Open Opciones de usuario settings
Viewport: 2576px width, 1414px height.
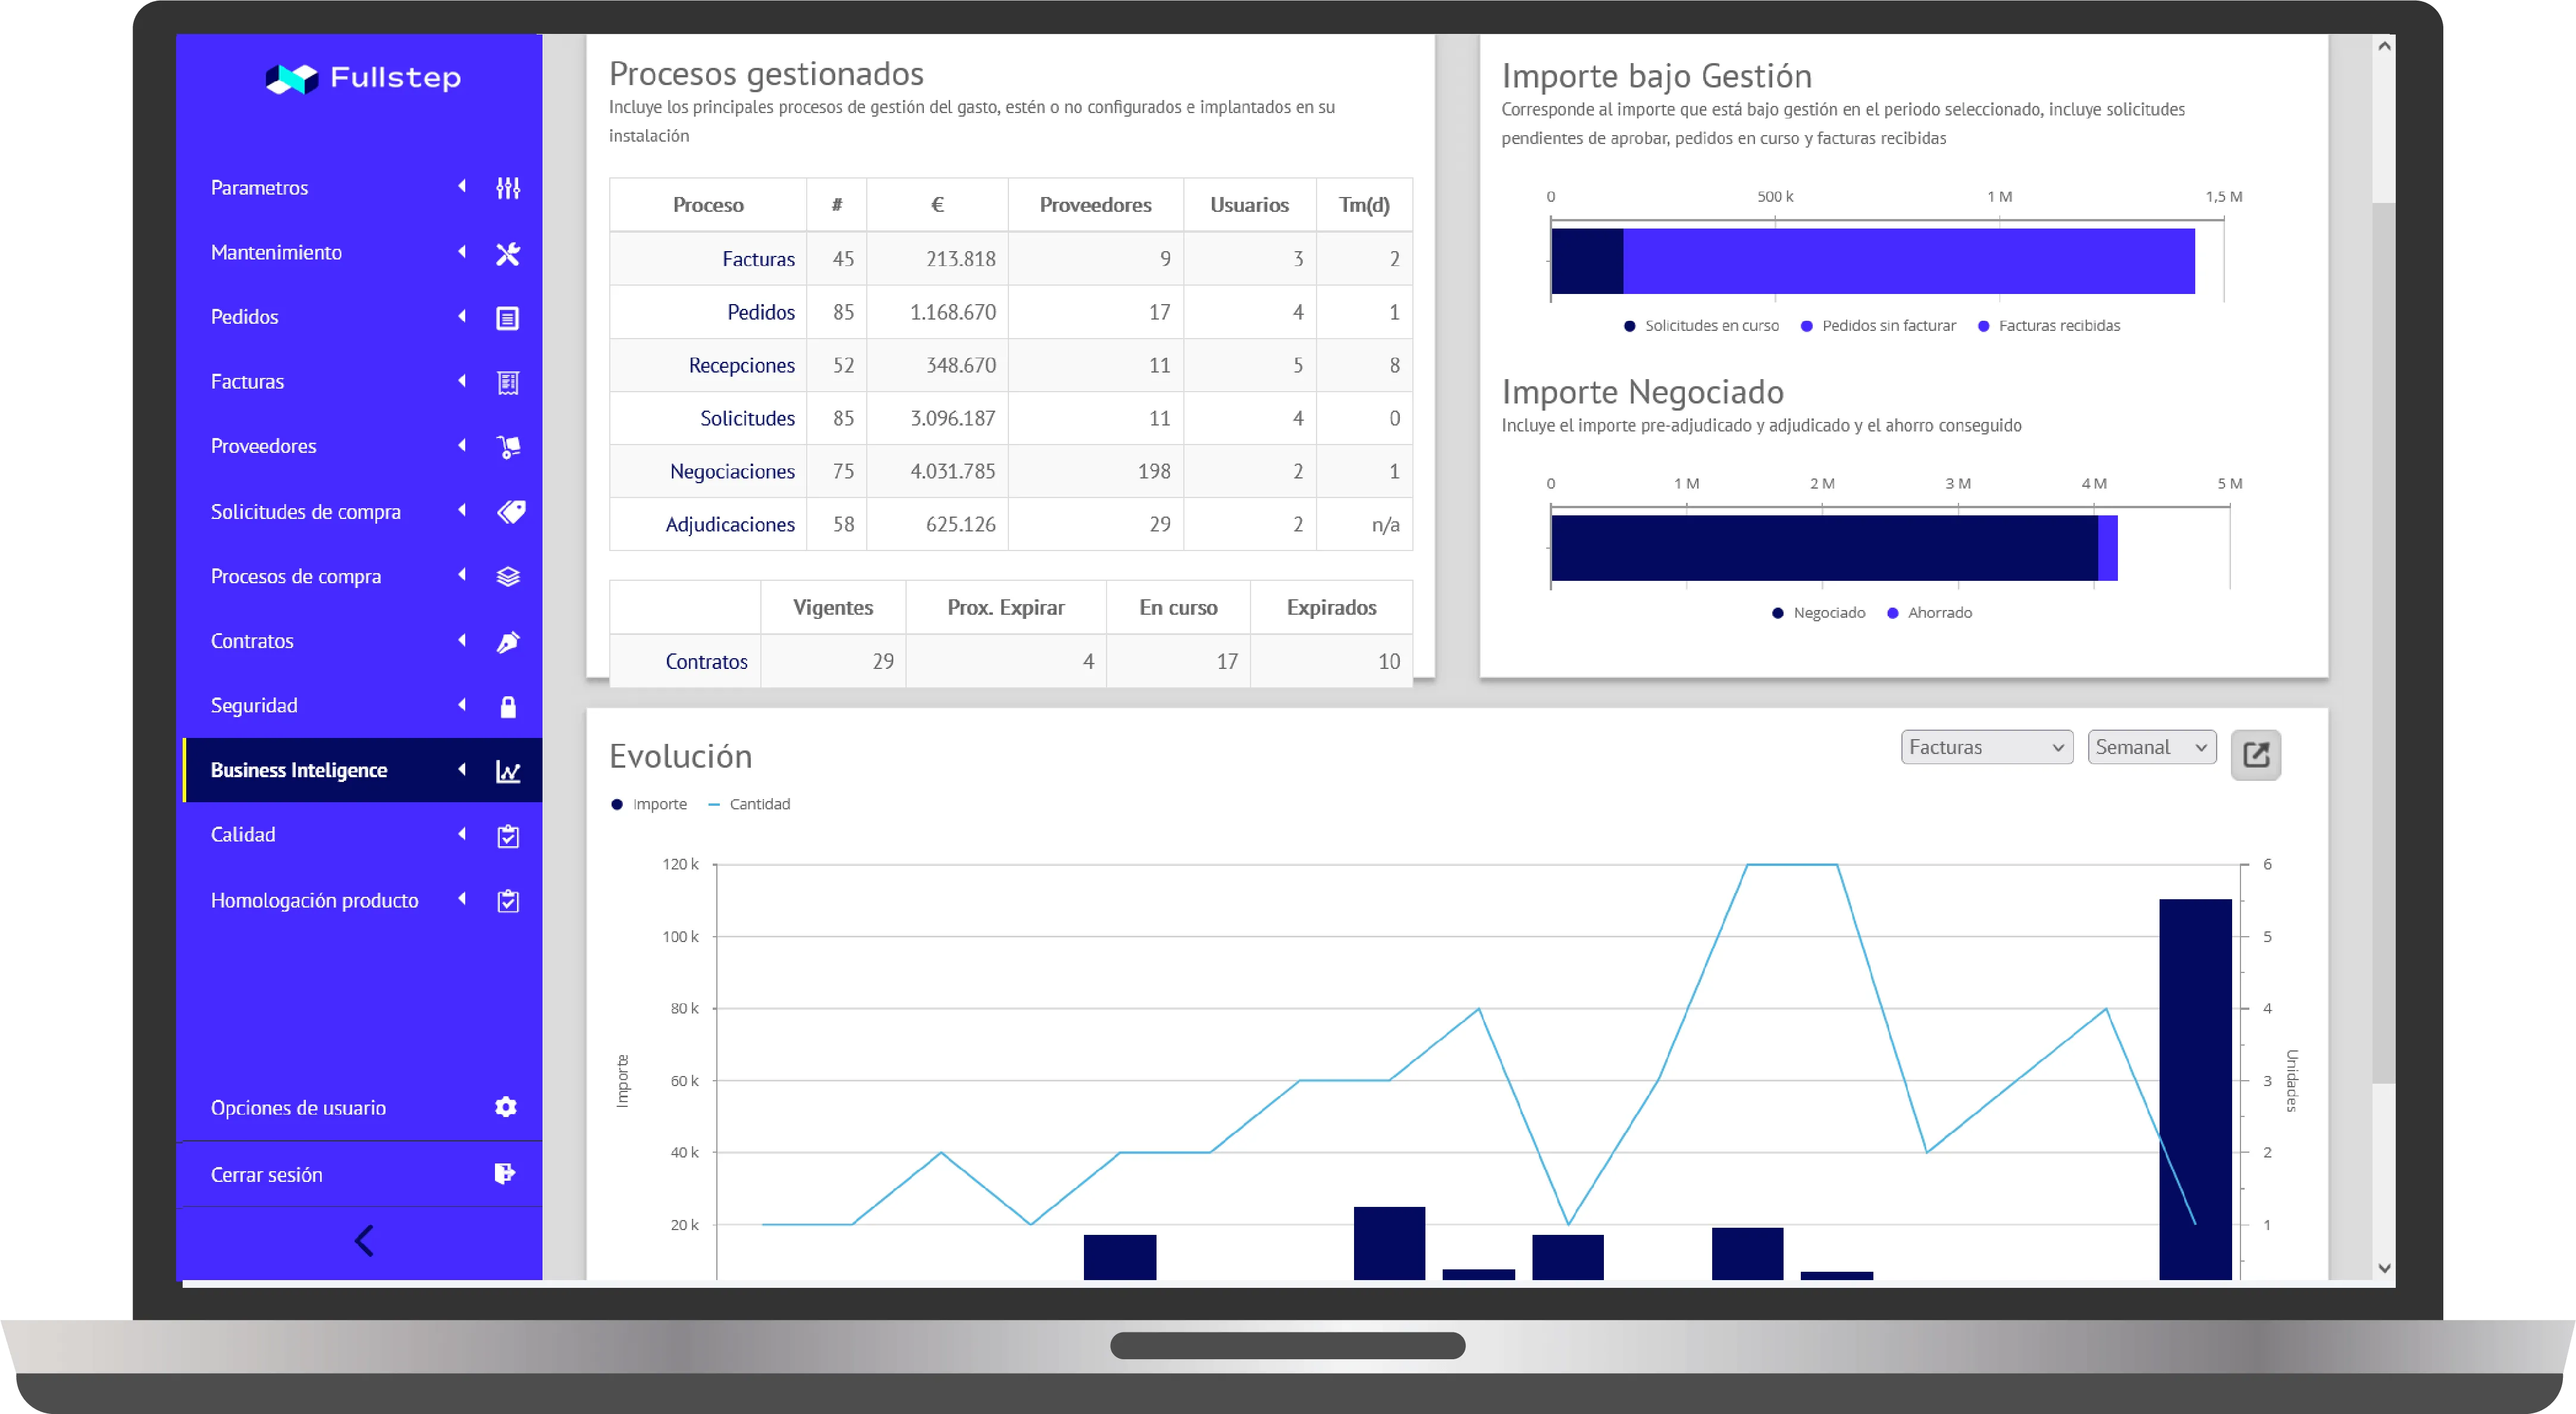[x=298, y=1108]
